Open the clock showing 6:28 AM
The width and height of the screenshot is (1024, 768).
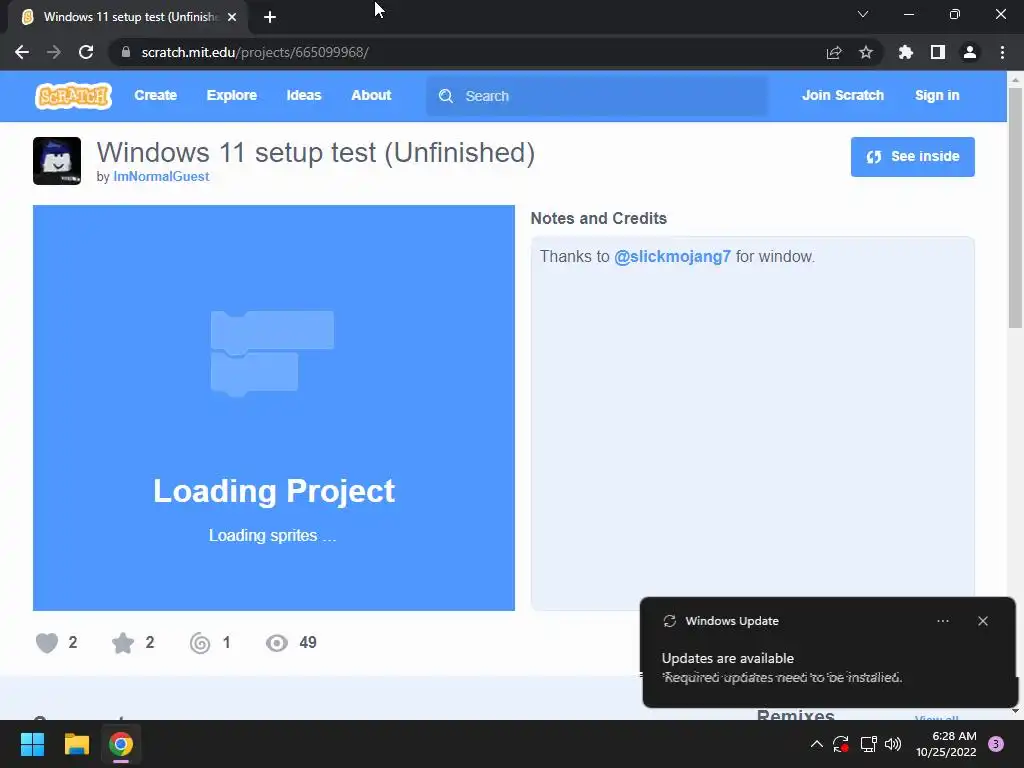point(946,744)
